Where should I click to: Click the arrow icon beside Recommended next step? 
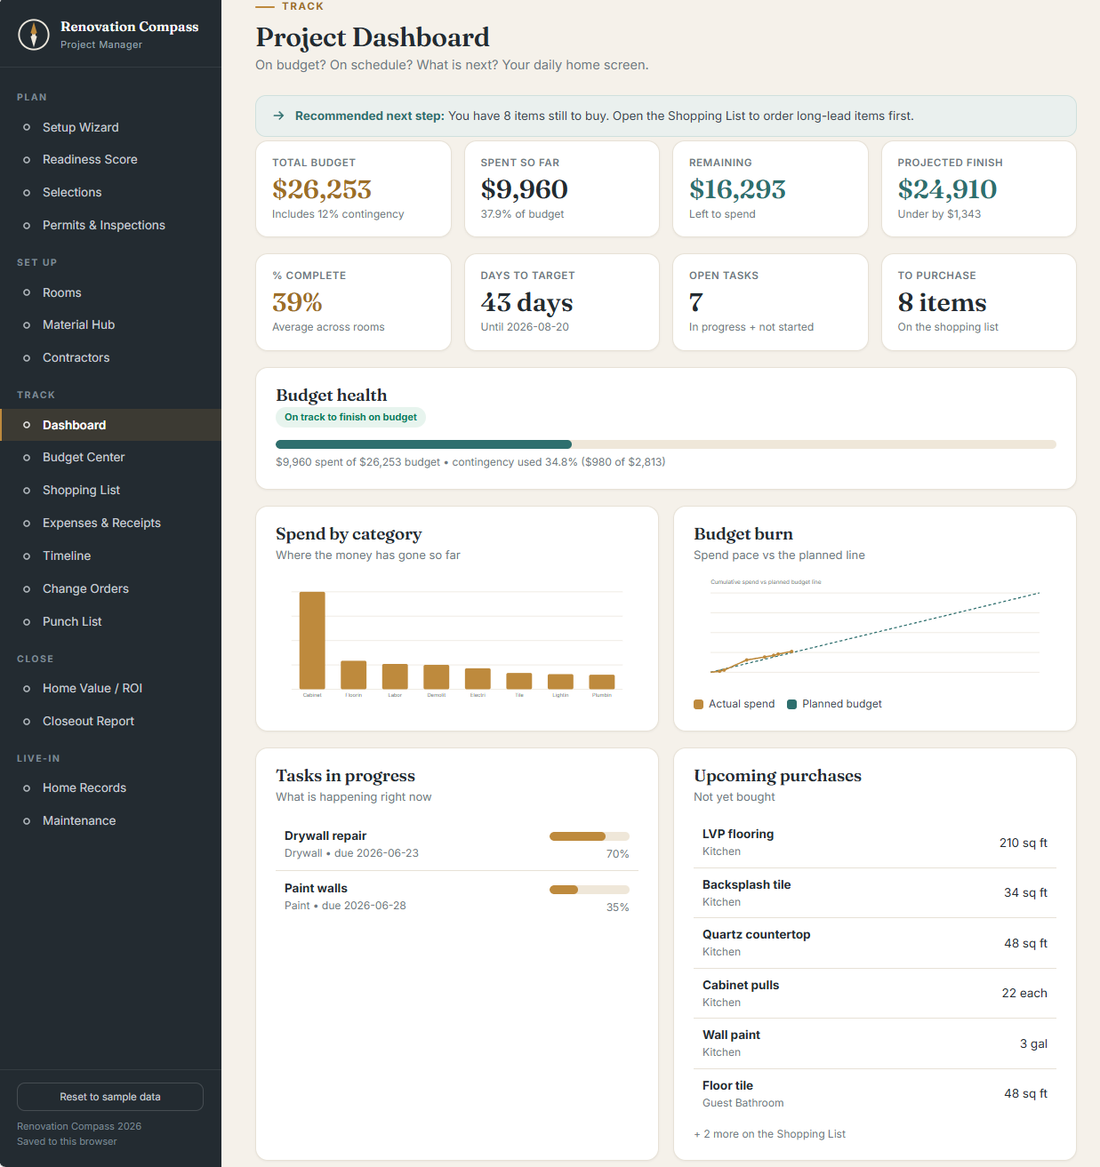(x=278, y=115)
